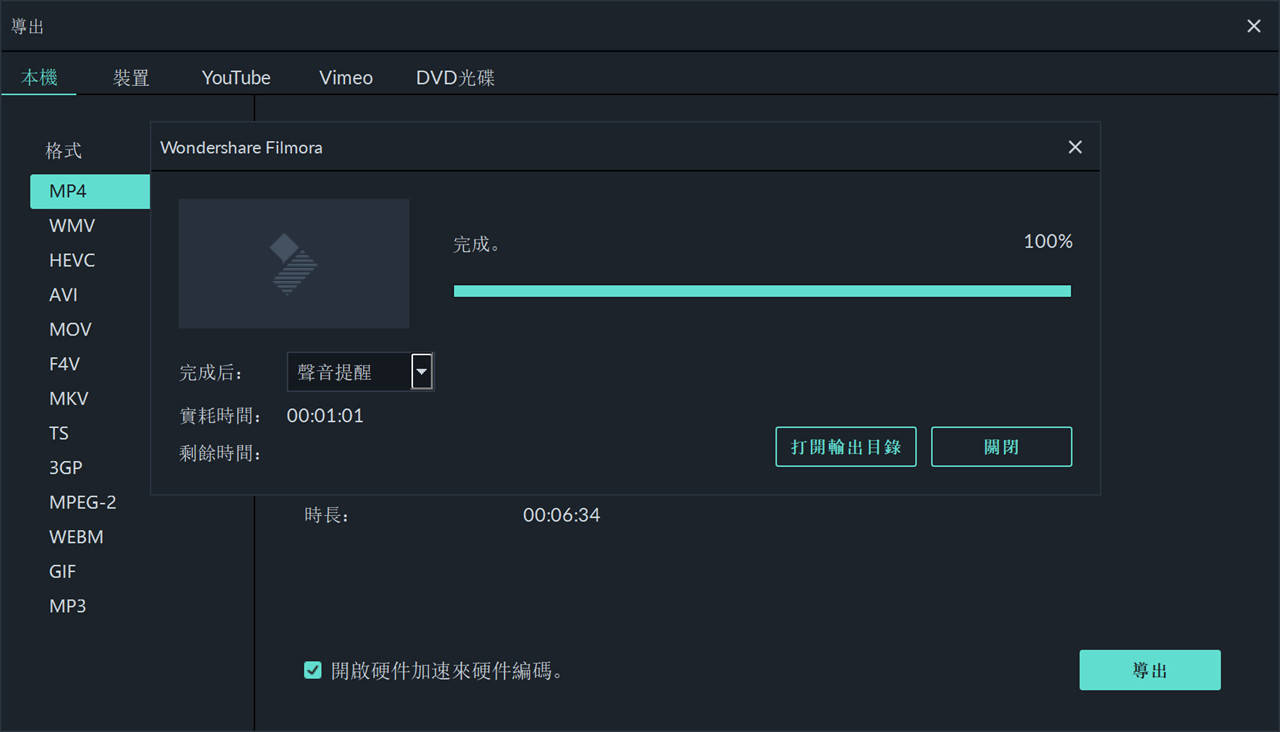Switch to the 本機 tab
1280x732 pixels.
tap(39, 77)
